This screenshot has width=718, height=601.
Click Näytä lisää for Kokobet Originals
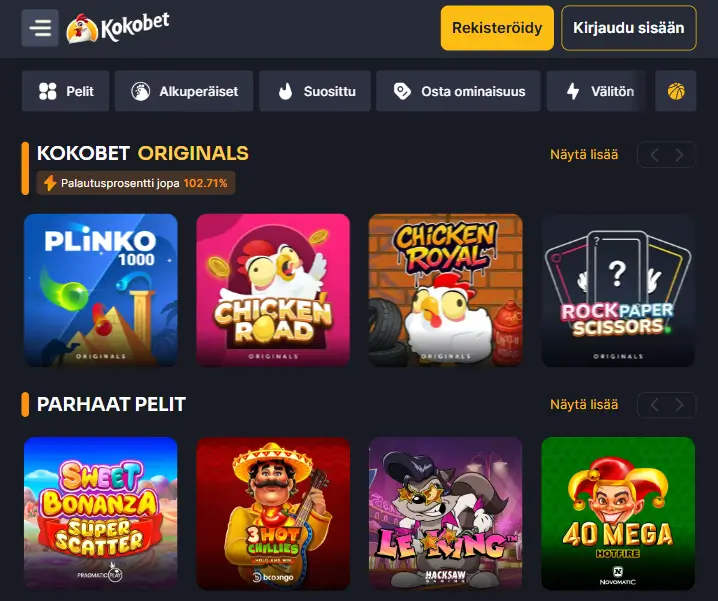pos(584,155)
